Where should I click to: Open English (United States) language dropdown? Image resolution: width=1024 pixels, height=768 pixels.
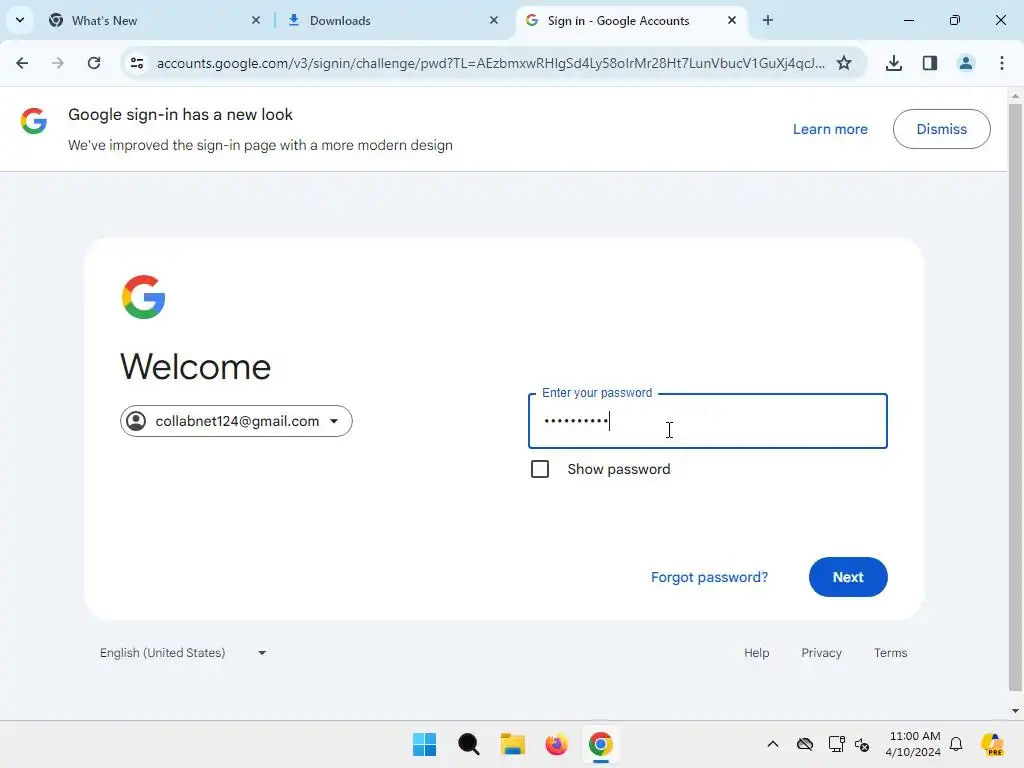point(183,653)
